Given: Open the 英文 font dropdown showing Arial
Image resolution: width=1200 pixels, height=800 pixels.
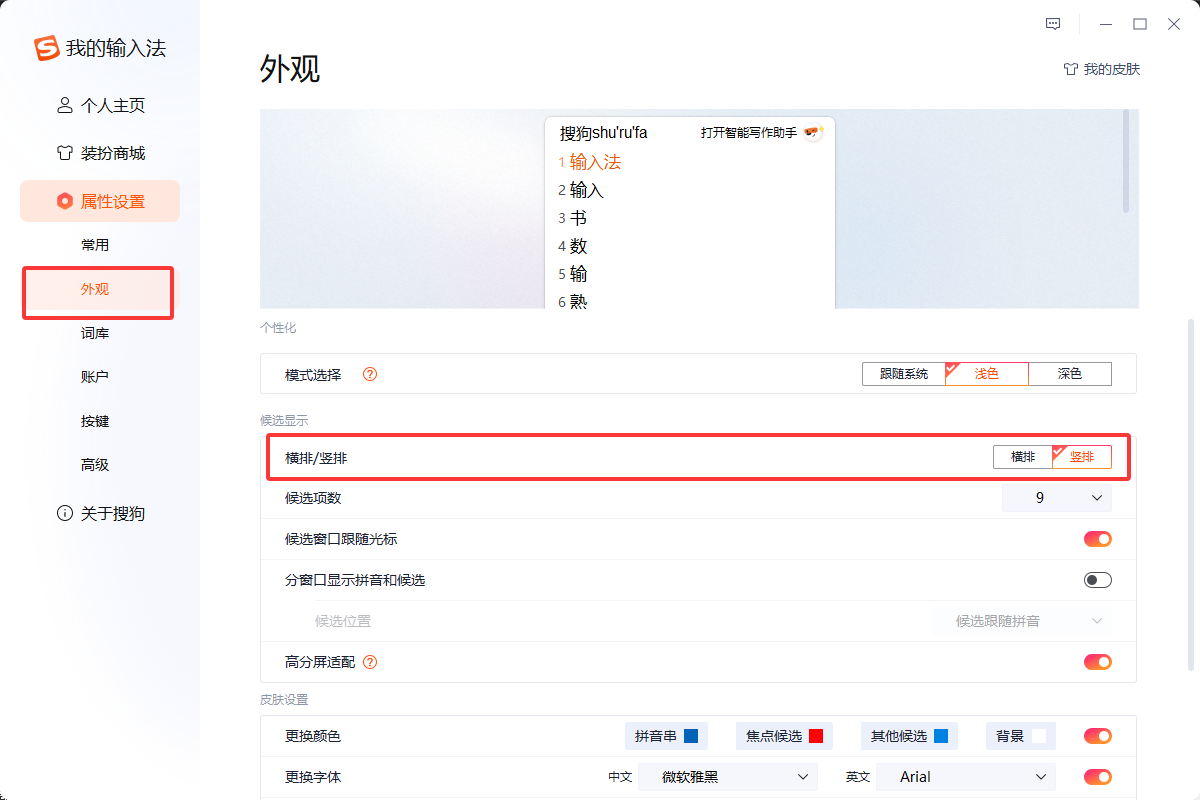Looking at the screenshot, I should pyautogui.click(x=965, y=776).
